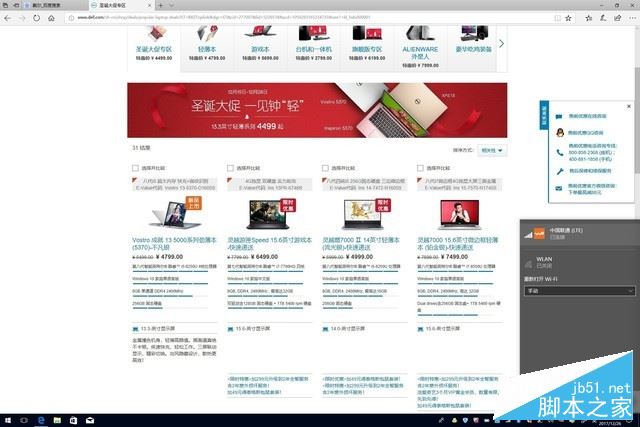Click the ¥7499.00 price text
Viewport: 640px width, 427px height.
tap(454, 257)
